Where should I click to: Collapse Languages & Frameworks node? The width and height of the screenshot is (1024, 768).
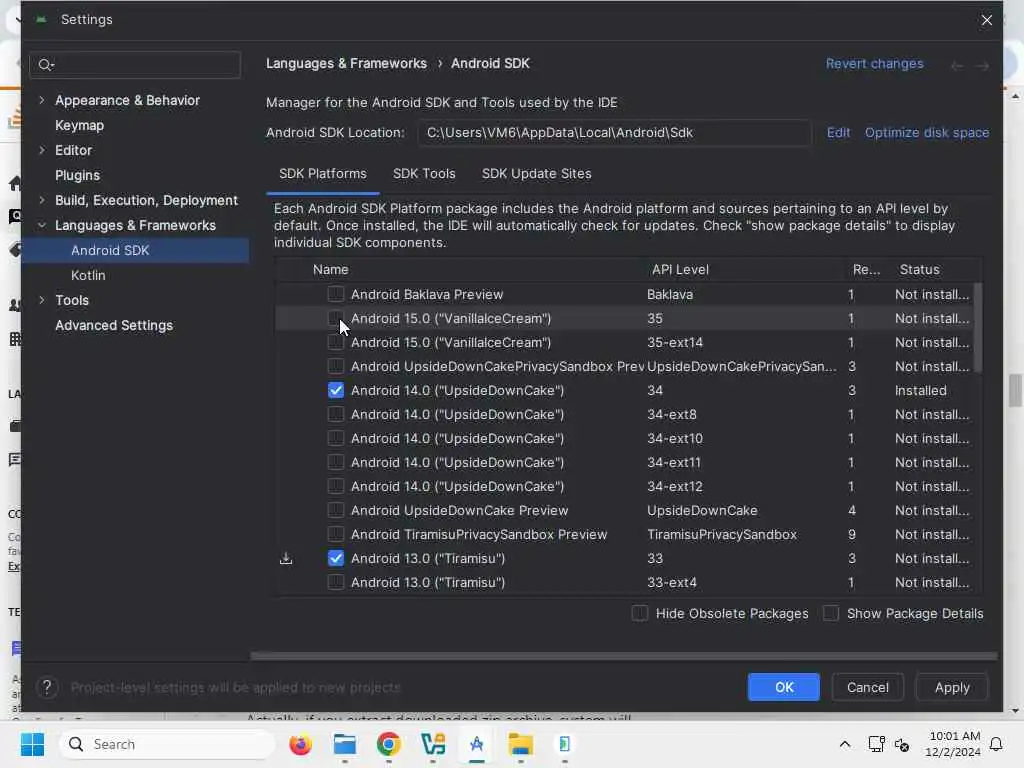click(42, 225)
